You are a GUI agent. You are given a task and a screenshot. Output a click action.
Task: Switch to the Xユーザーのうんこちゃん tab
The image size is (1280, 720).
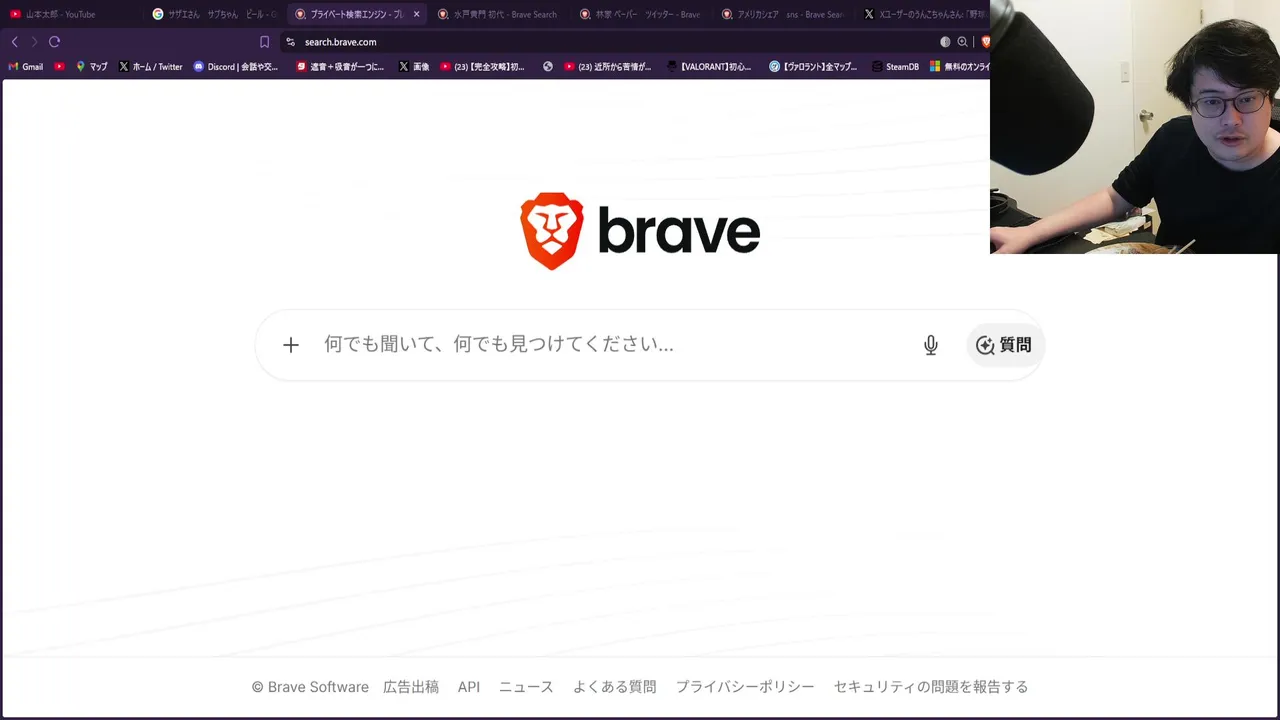click(925, 14)
